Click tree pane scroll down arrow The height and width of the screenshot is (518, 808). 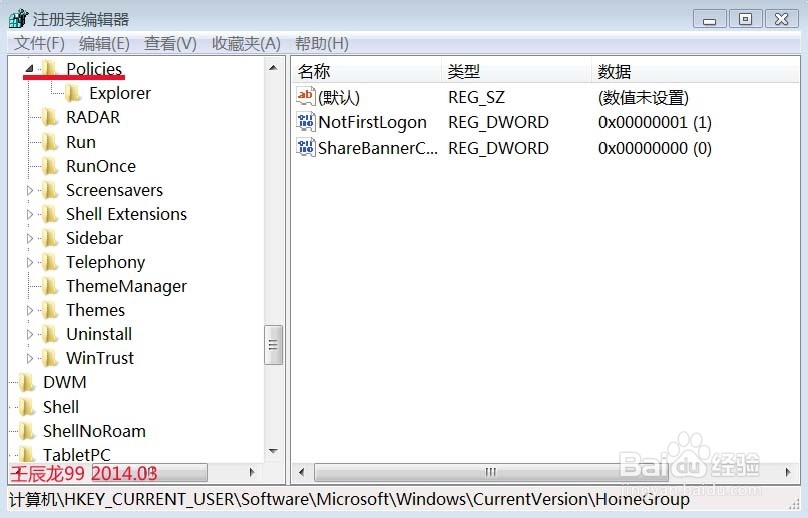tap(274, 452)
